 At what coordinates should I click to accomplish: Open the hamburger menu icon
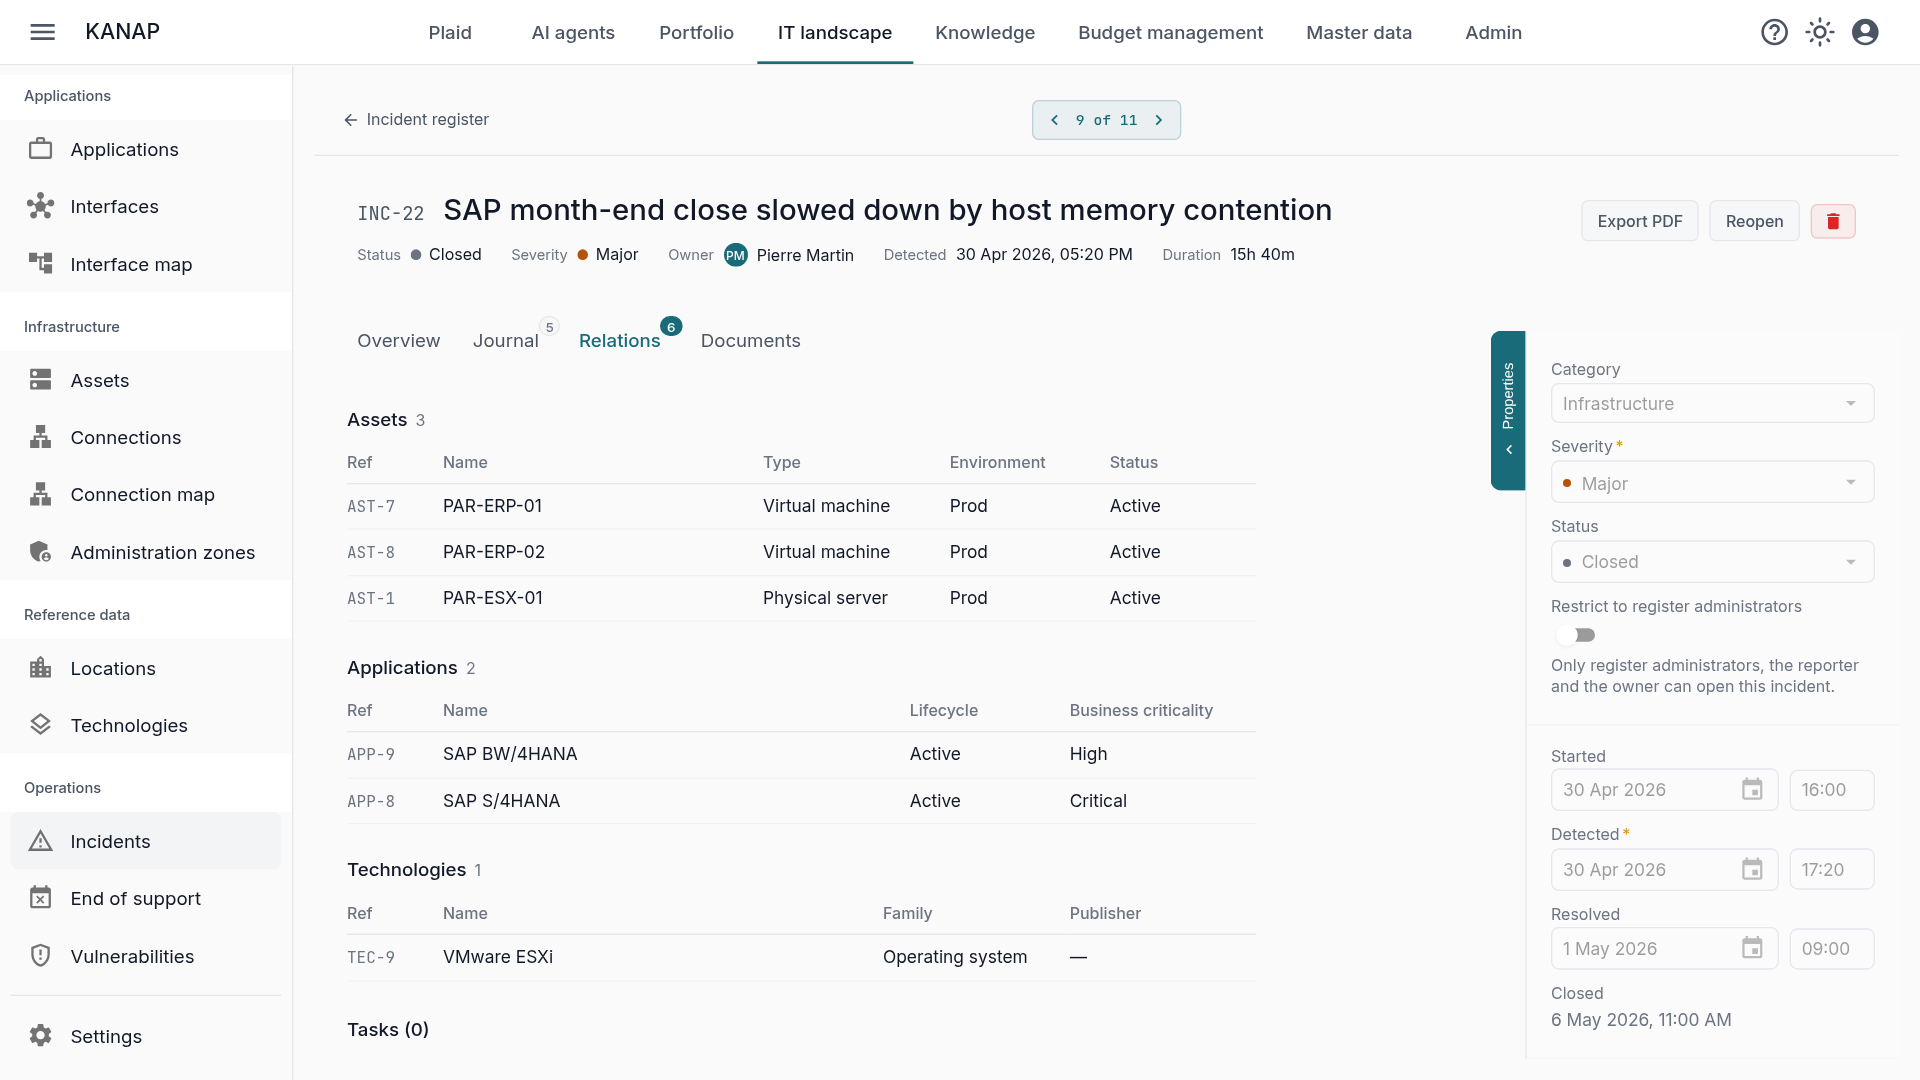(x=42, y=32)
